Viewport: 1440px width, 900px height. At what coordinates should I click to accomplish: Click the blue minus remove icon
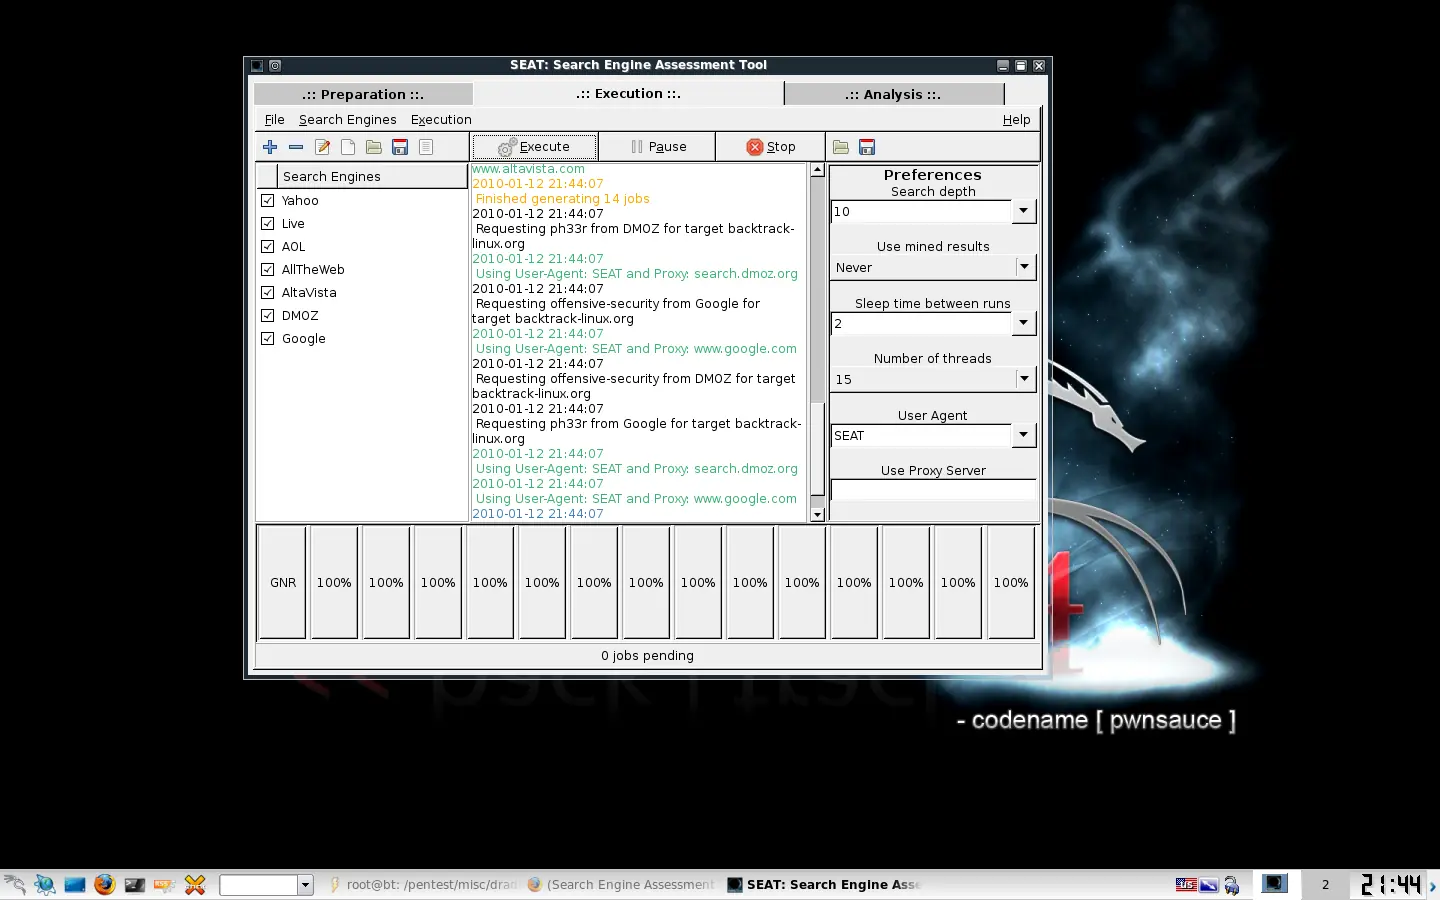click(296, 147)
